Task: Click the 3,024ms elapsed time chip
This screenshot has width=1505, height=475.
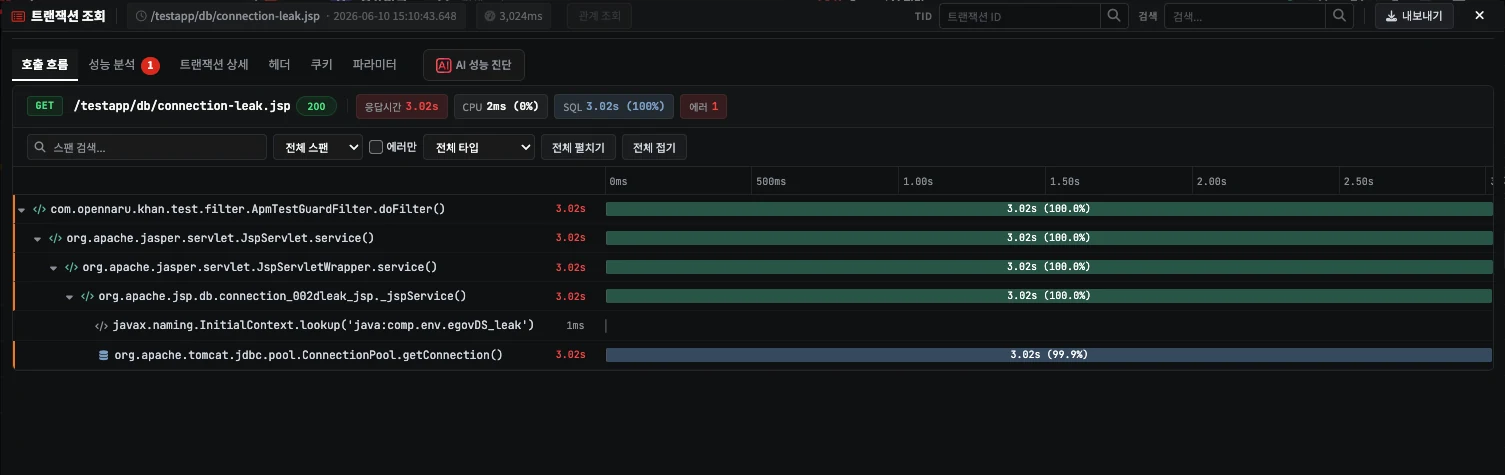Action: [513, 16]
